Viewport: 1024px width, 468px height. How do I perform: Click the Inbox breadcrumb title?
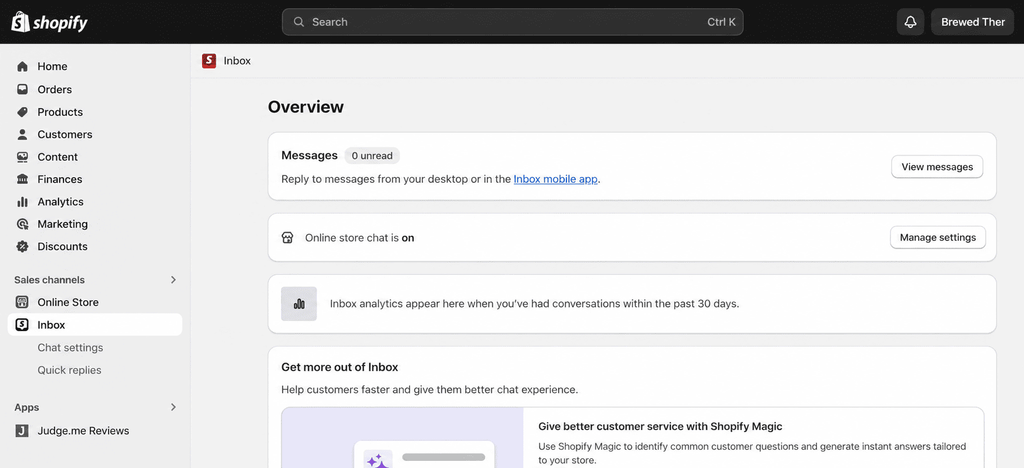237,61
